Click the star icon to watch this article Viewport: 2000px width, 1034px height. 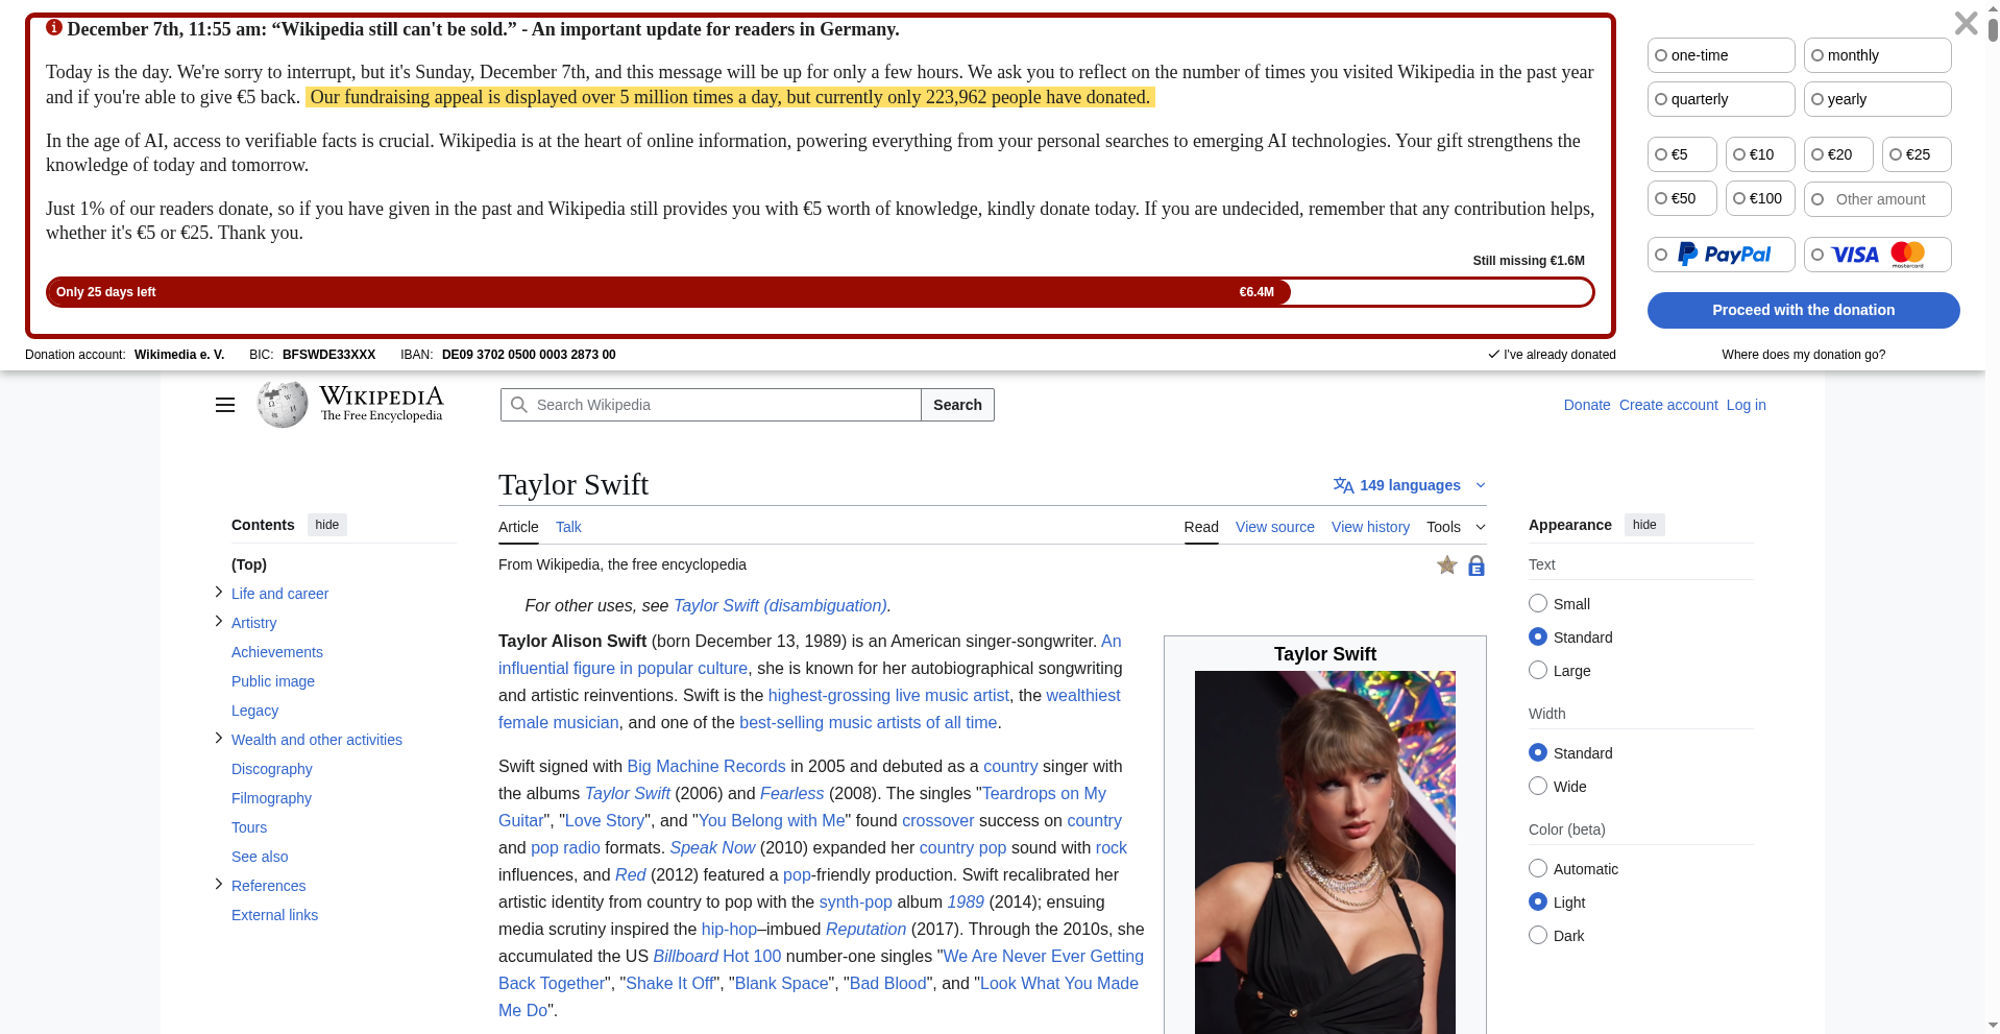coord(1446,565)
